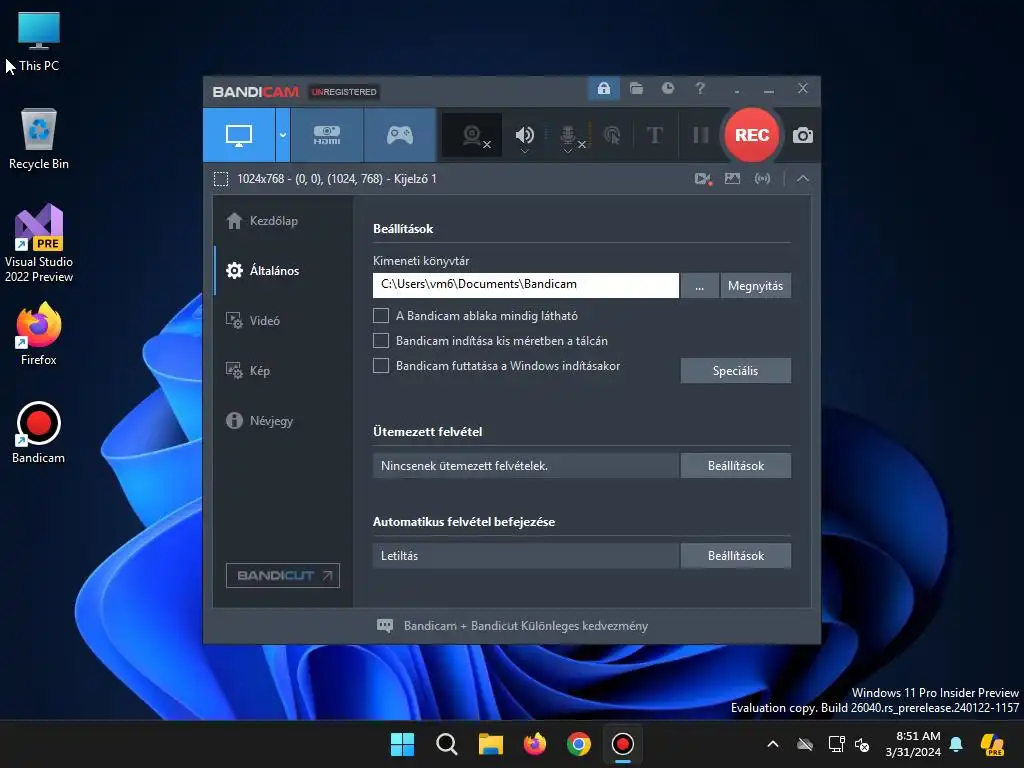The height and width of the screenshot is (768, 1024).
Task: Show hidden tray icons chevron
Action: 773,744
